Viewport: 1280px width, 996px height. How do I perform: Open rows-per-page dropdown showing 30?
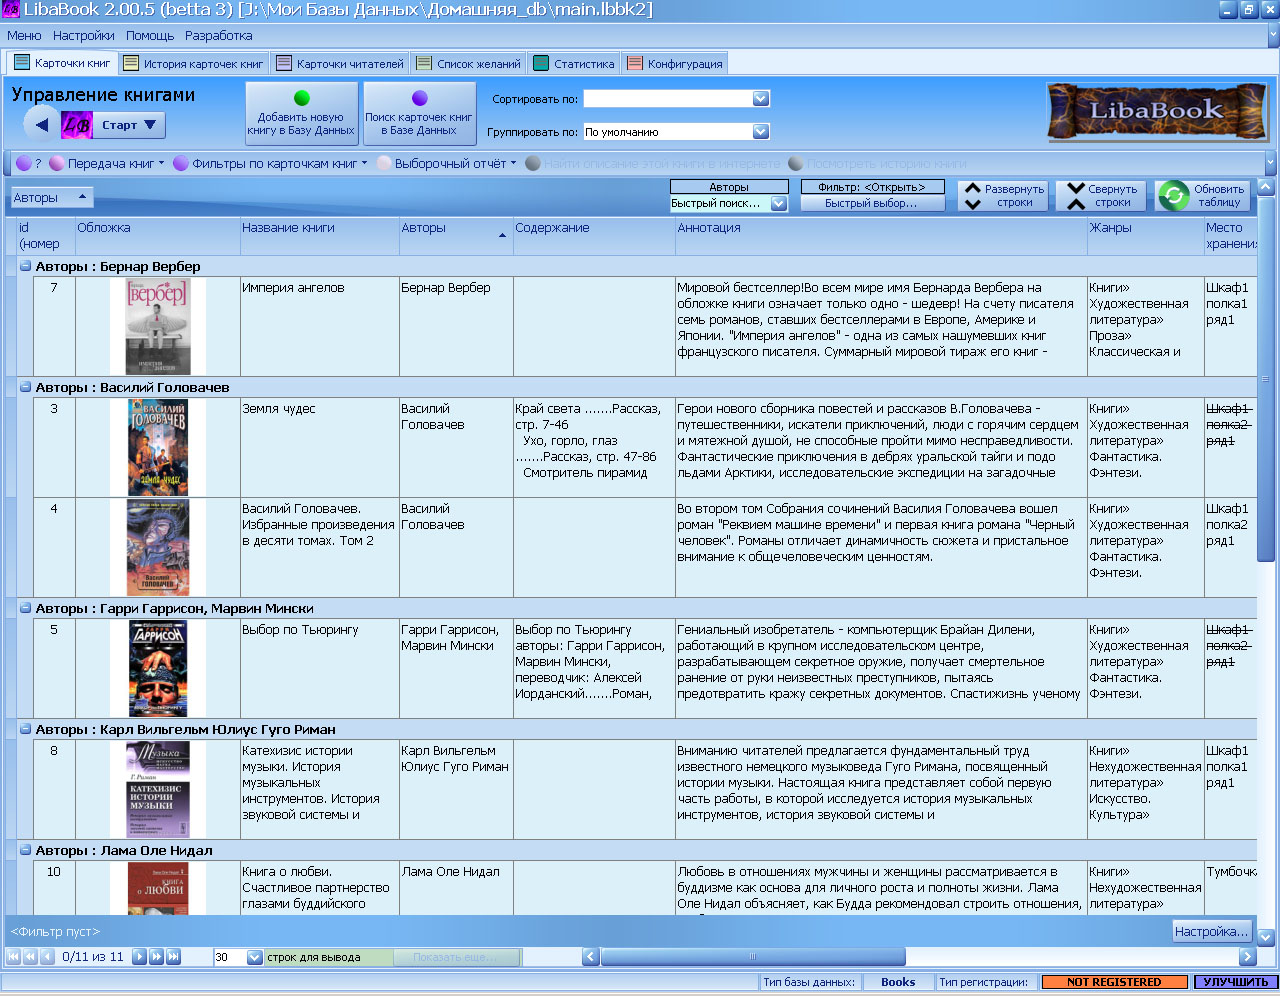tap(254, 957)
